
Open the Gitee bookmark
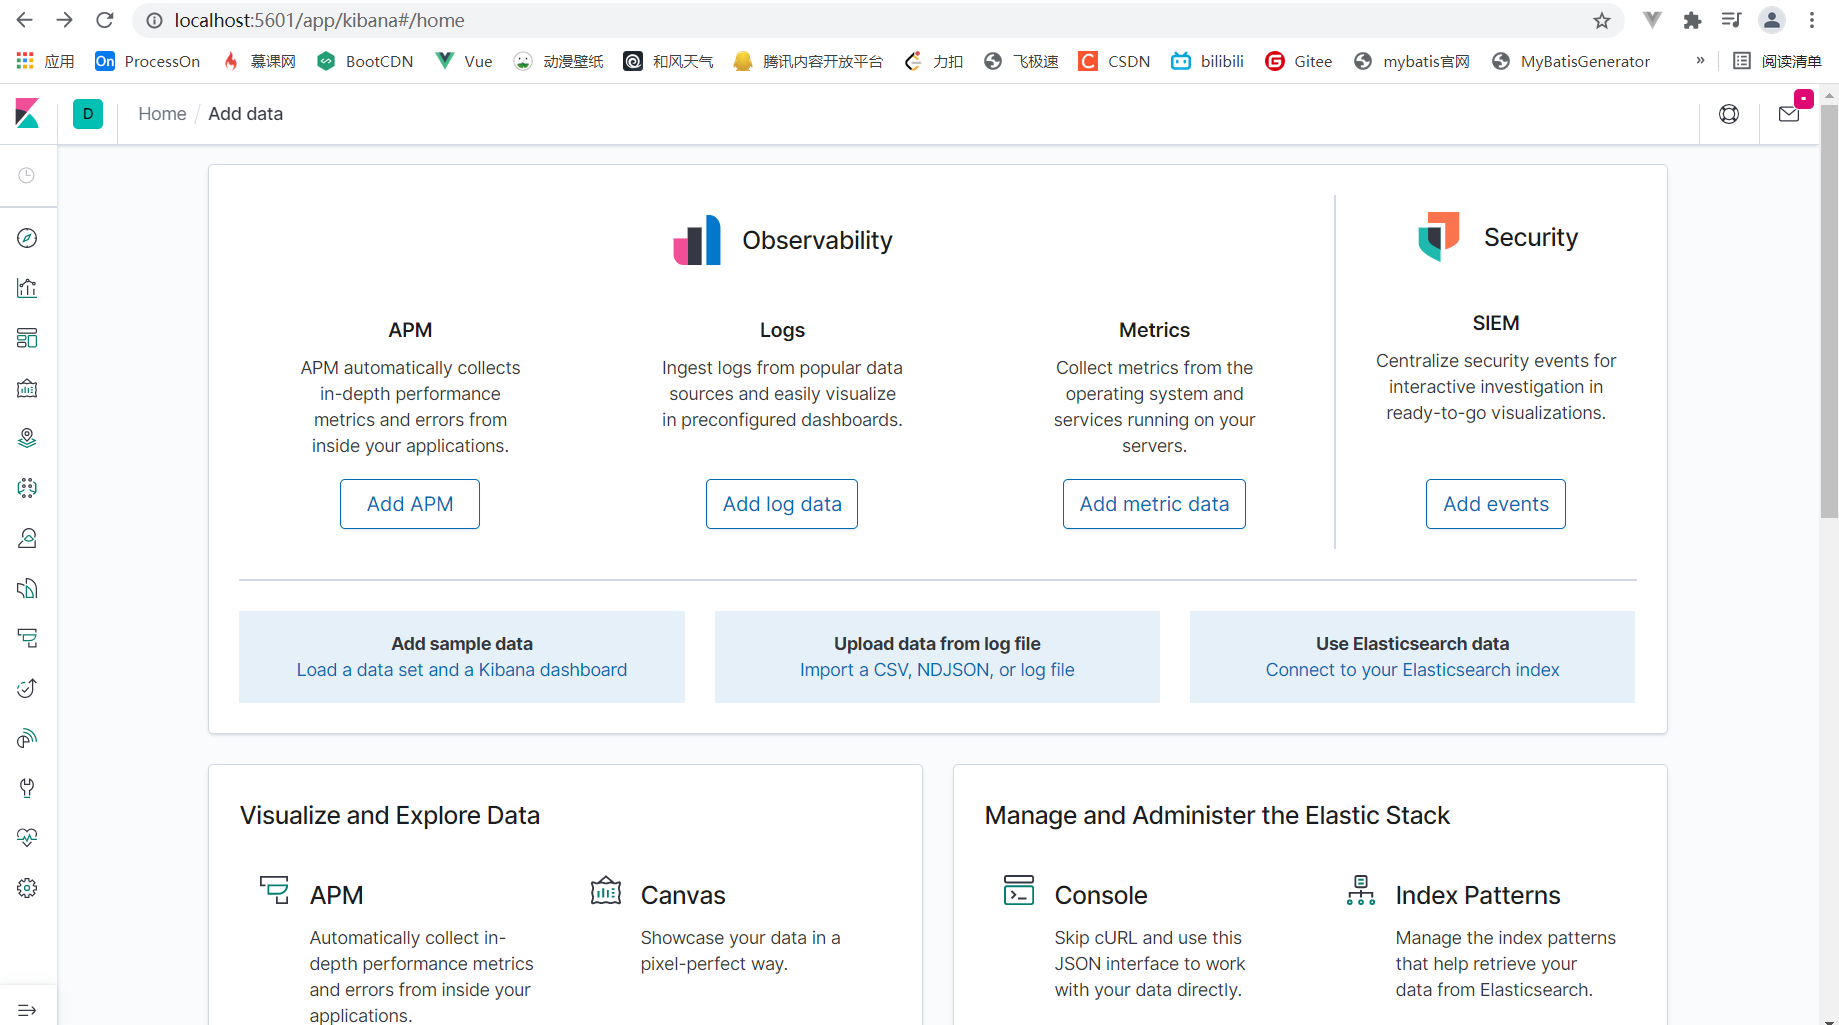(1298, 61)
